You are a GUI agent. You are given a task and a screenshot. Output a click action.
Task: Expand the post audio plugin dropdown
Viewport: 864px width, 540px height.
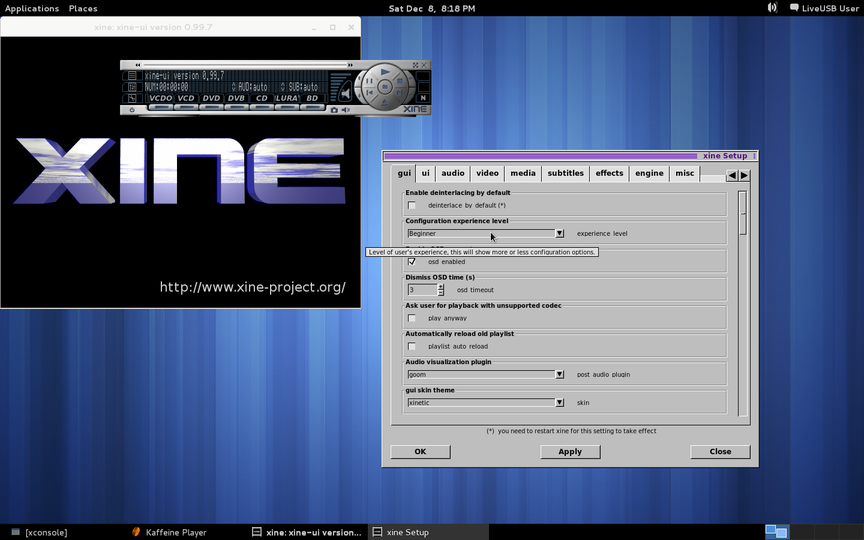559,375
